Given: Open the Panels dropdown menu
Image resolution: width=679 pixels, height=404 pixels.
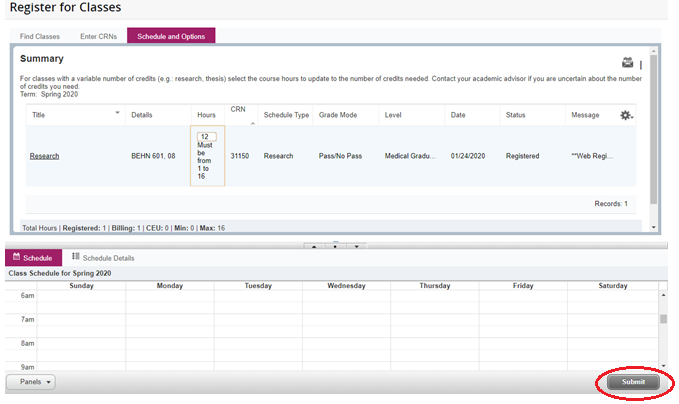Looking at the screenshot, I should (x=31, y=382).
